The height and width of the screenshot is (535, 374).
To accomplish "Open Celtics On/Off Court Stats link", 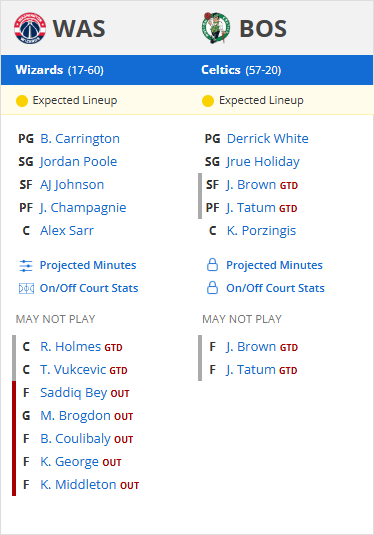I will pyautogui.click(x=275, y=288).
